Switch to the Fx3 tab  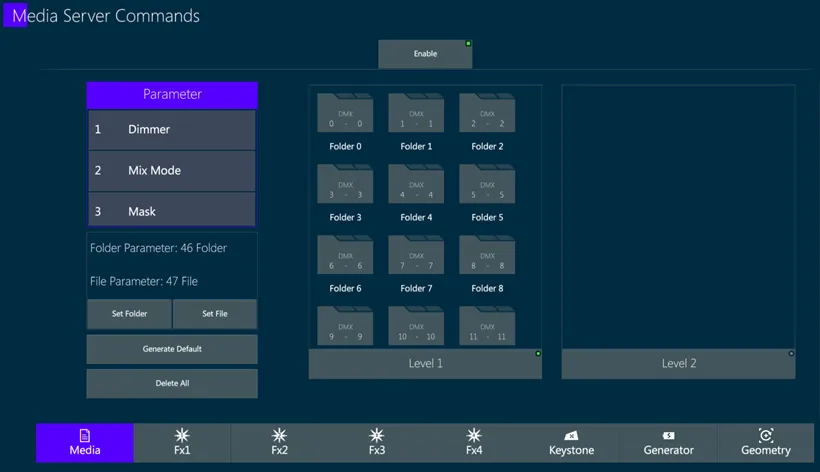(377, 443)
